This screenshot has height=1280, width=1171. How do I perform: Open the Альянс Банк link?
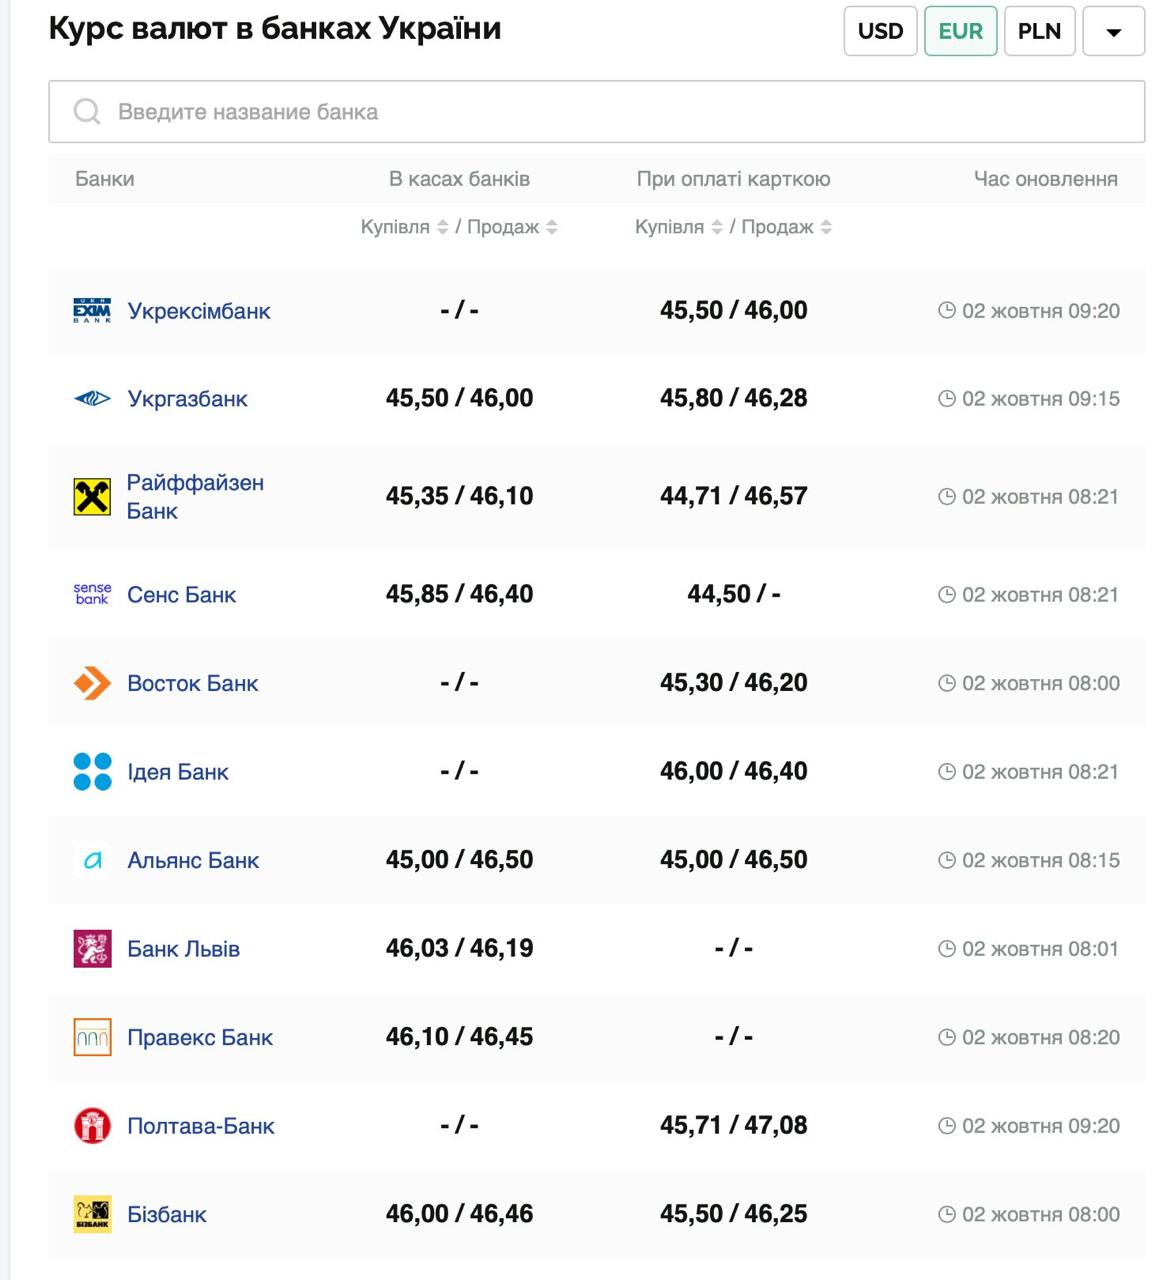point(193,861)
